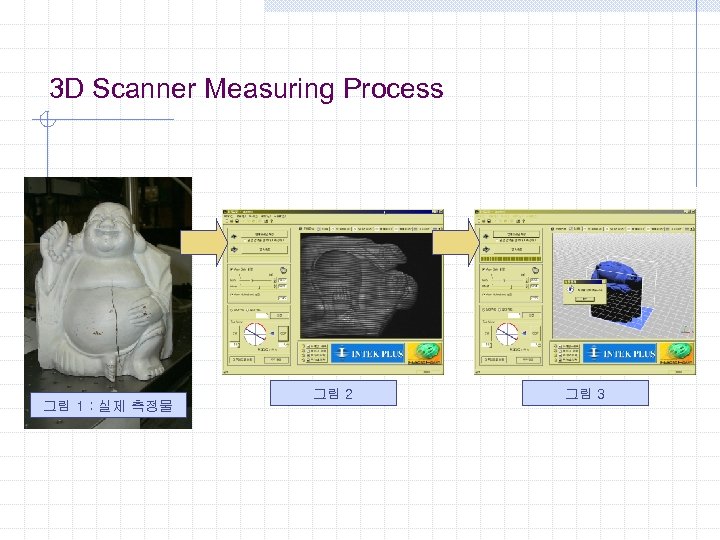Viewport: 720px width, 540px height.
Task: Toggle the bottom checkbox in 그림 2 bottom list
Action: coord(309,360)
